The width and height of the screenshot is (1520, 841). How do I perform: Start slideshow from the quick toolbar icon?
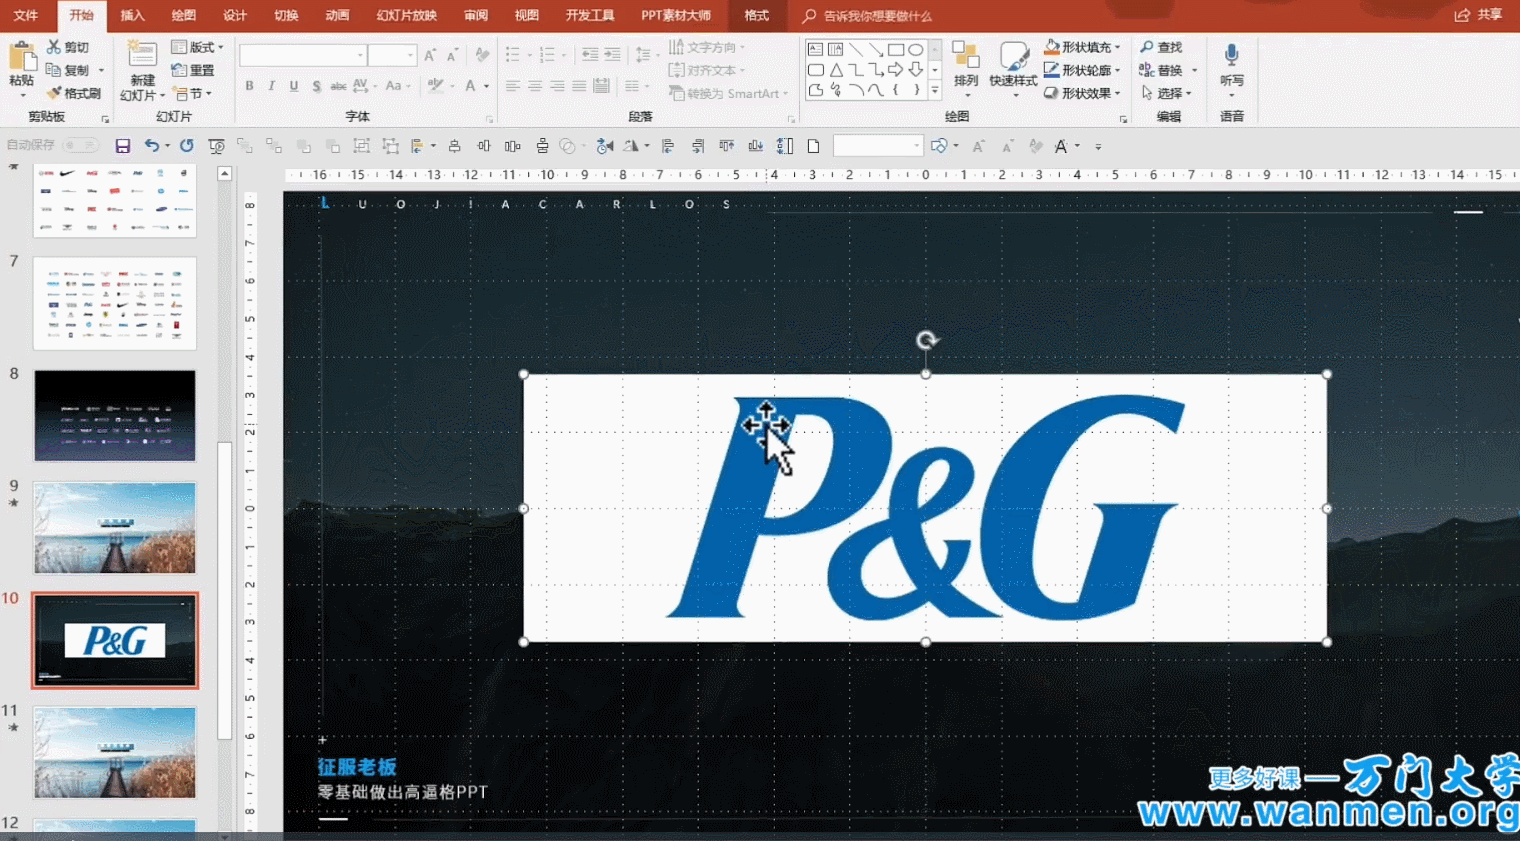(x=216, y=146)
